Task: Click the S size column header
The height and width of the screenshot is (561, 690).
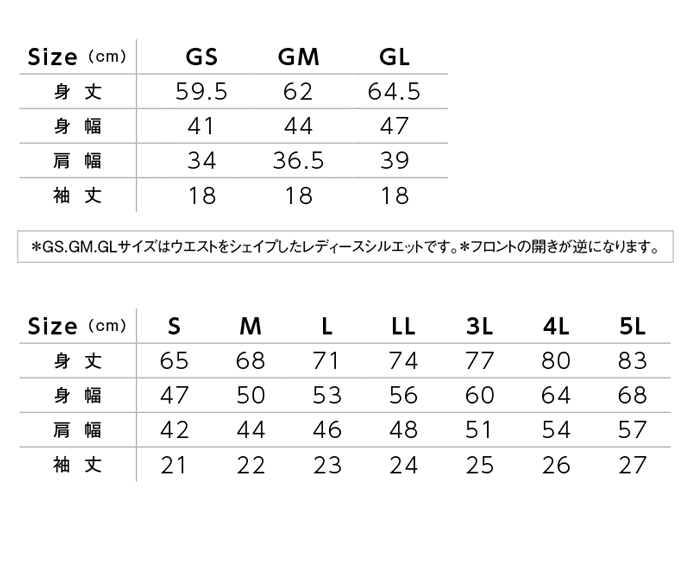Action: click(174, 326)
